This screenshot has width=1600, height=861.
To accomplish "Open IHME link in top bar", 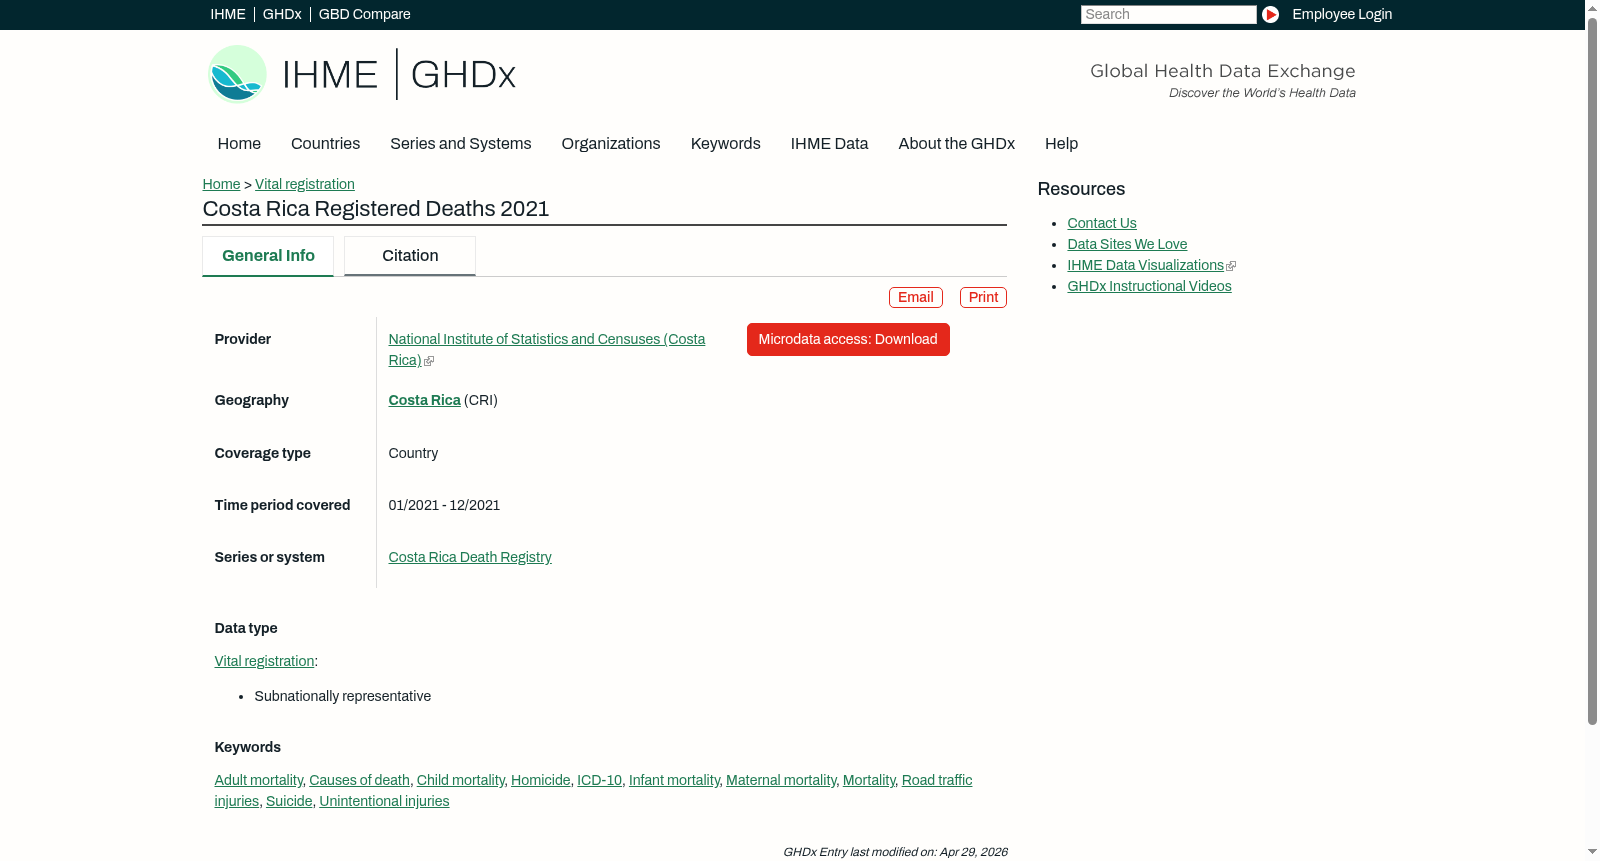I will [x=228, y=14].
